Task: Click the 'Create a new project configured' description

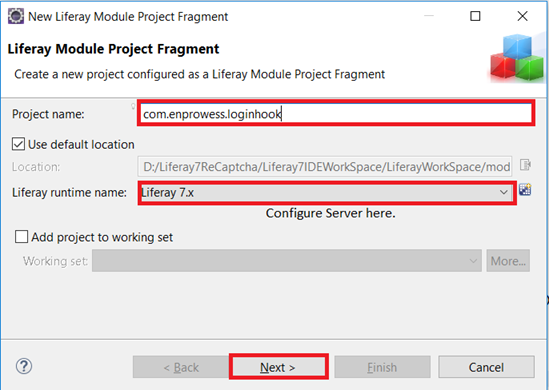Action: pos(199,74)
